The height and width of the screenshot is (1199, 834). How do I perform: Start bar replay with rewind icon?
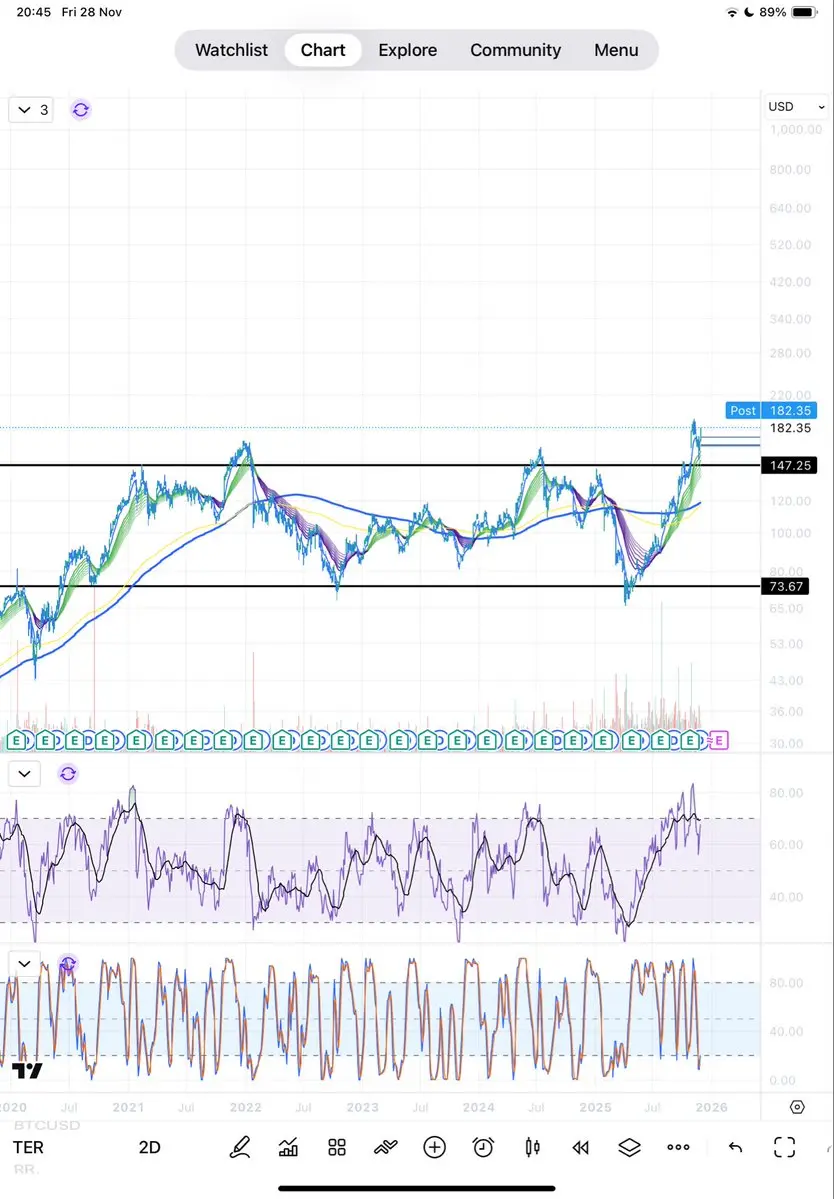581,1147
